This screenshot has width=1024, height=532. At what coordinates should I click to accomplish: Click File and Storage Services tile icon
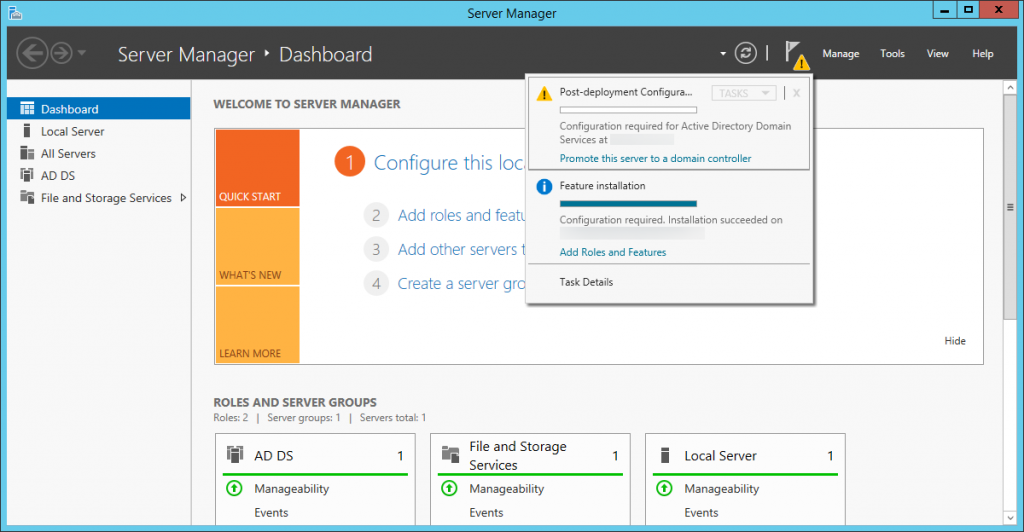(x=450, y=454)
